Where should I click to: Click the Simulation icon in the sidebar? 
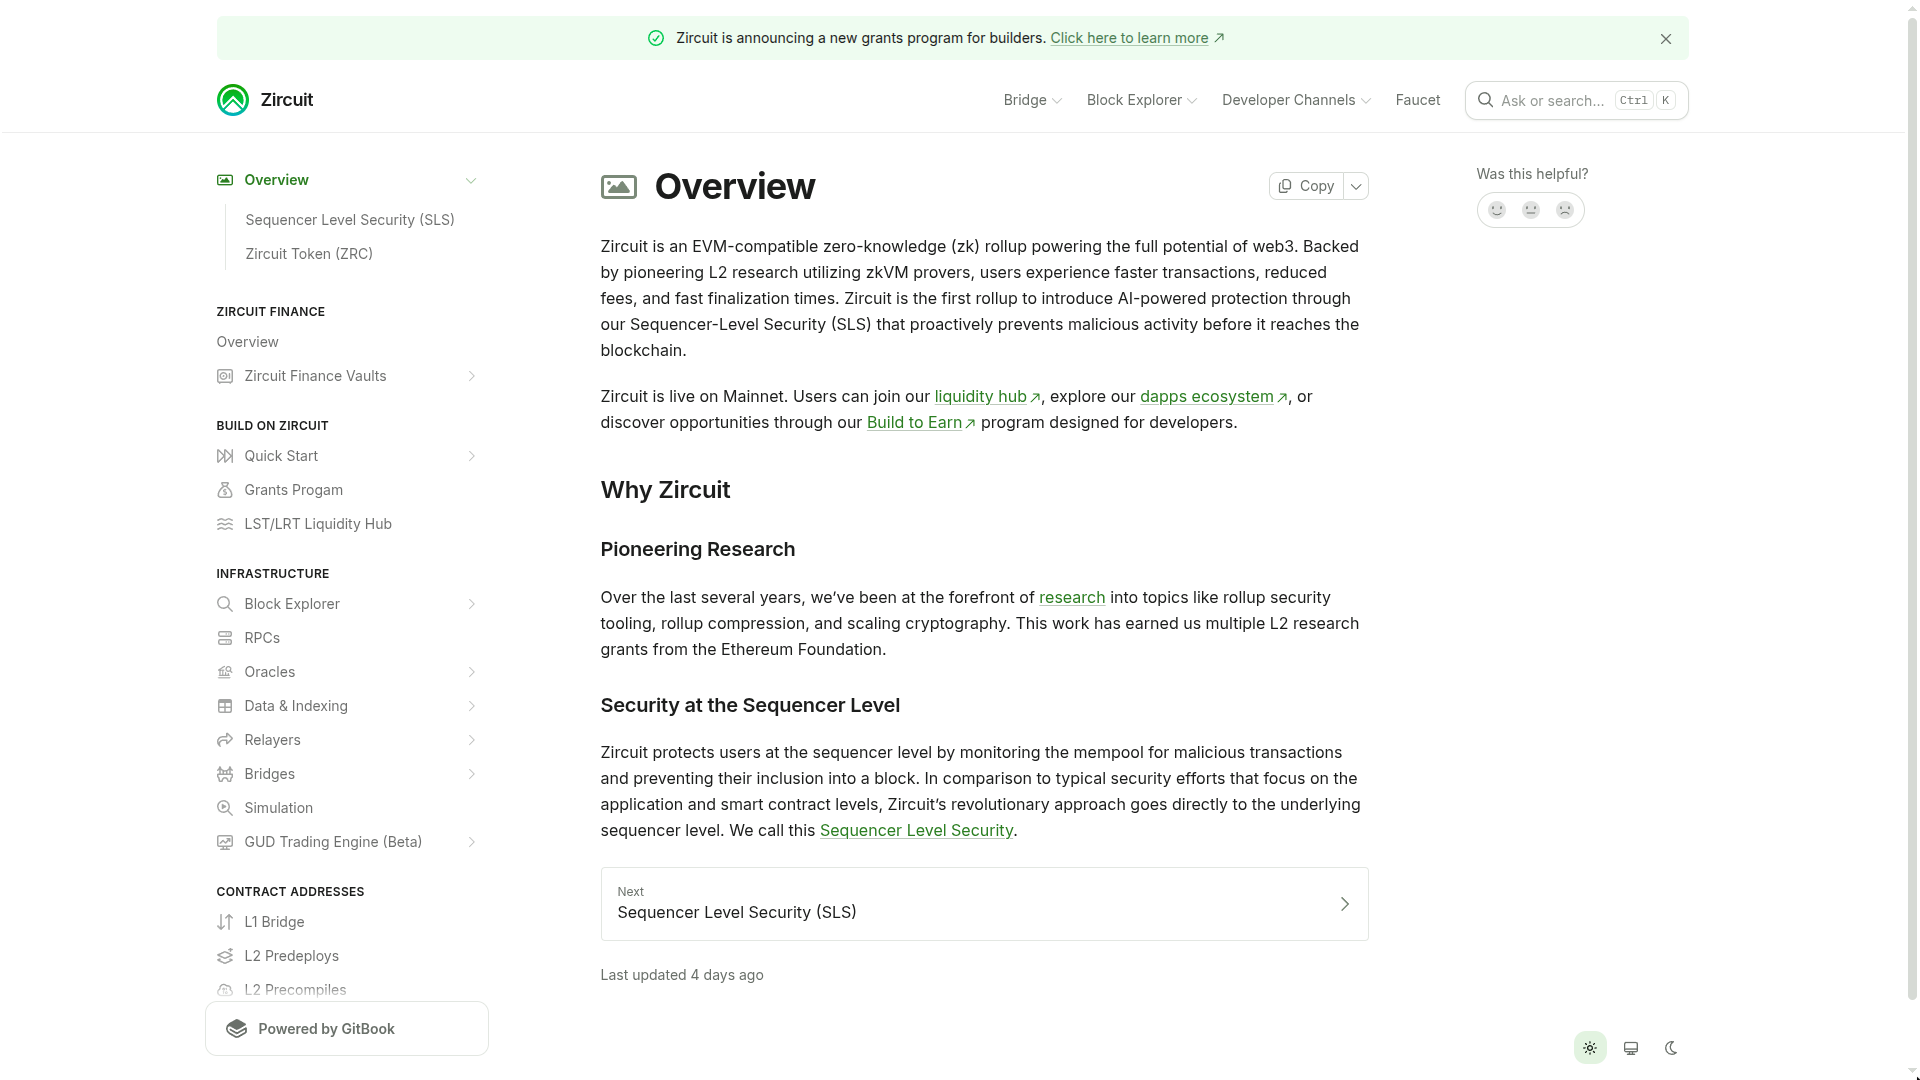pyautogui.click(x=224, y=808)
